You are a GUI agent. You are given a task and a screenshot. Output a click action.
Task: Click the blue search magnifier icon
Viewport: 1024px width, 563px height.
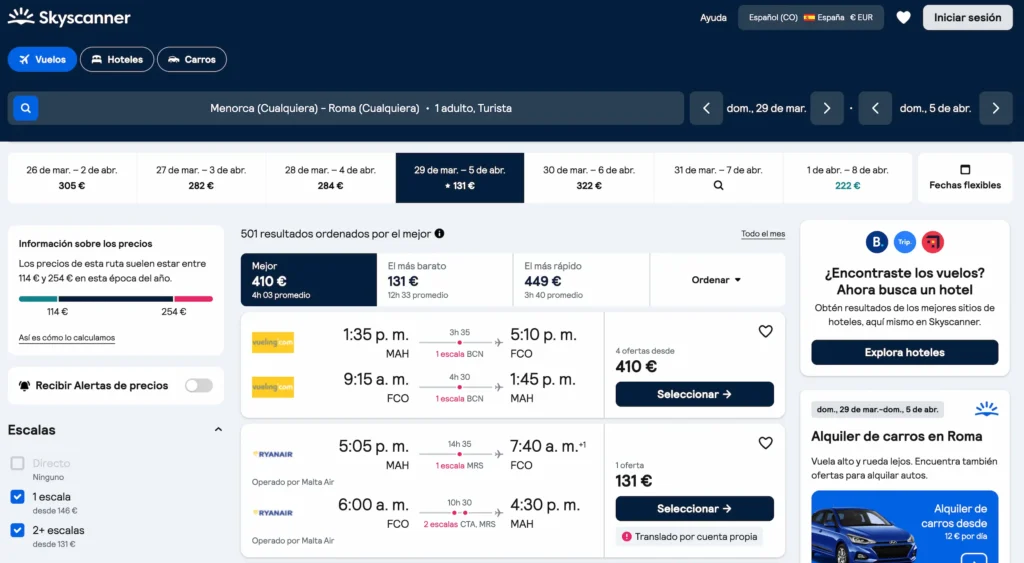point(25,108)
